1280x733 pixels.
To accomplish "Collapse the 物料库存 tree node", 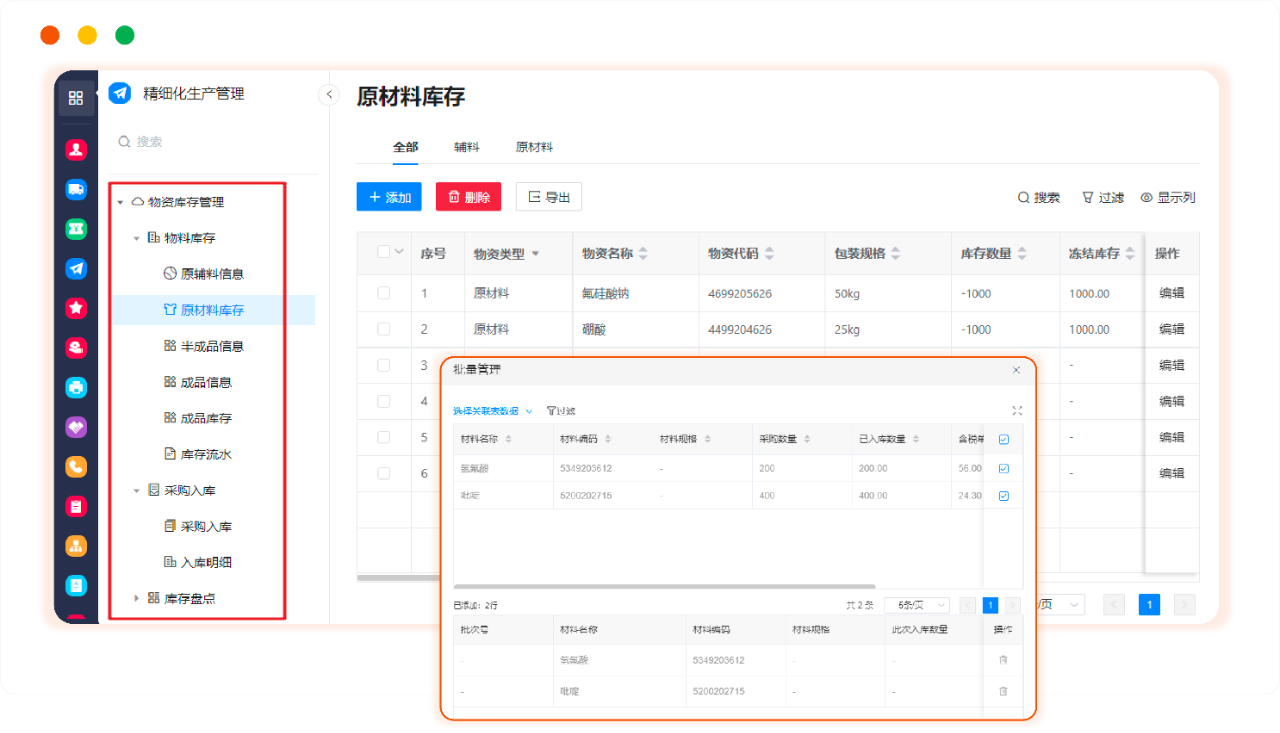I will (x=136, y=238).
